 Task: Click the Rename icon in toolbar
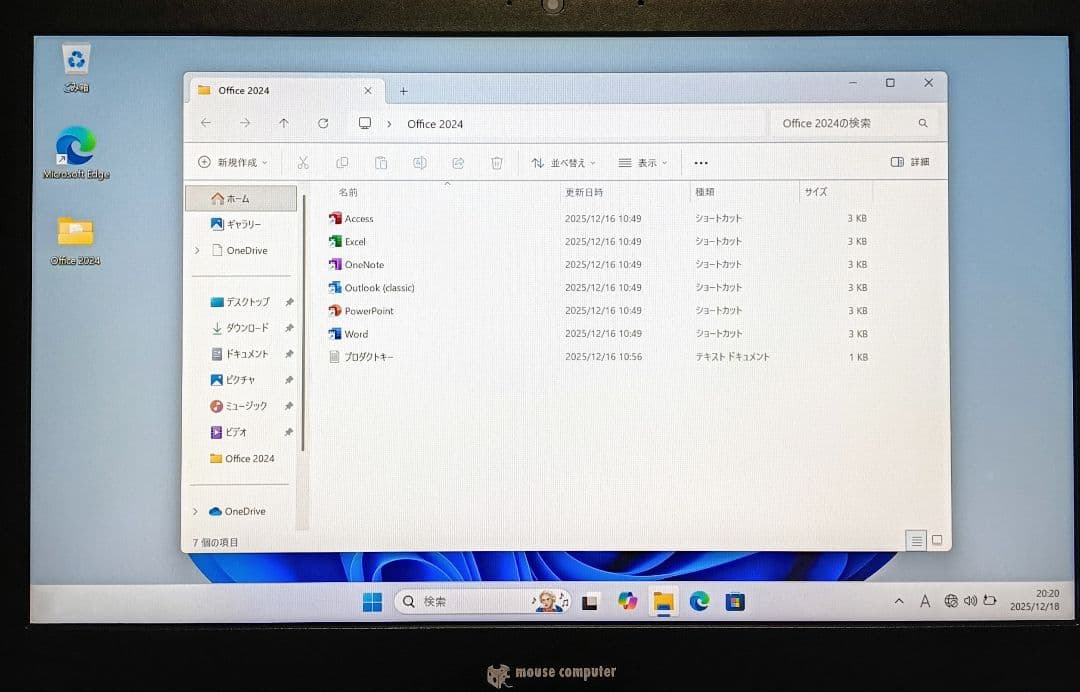[x=419, y=163]
